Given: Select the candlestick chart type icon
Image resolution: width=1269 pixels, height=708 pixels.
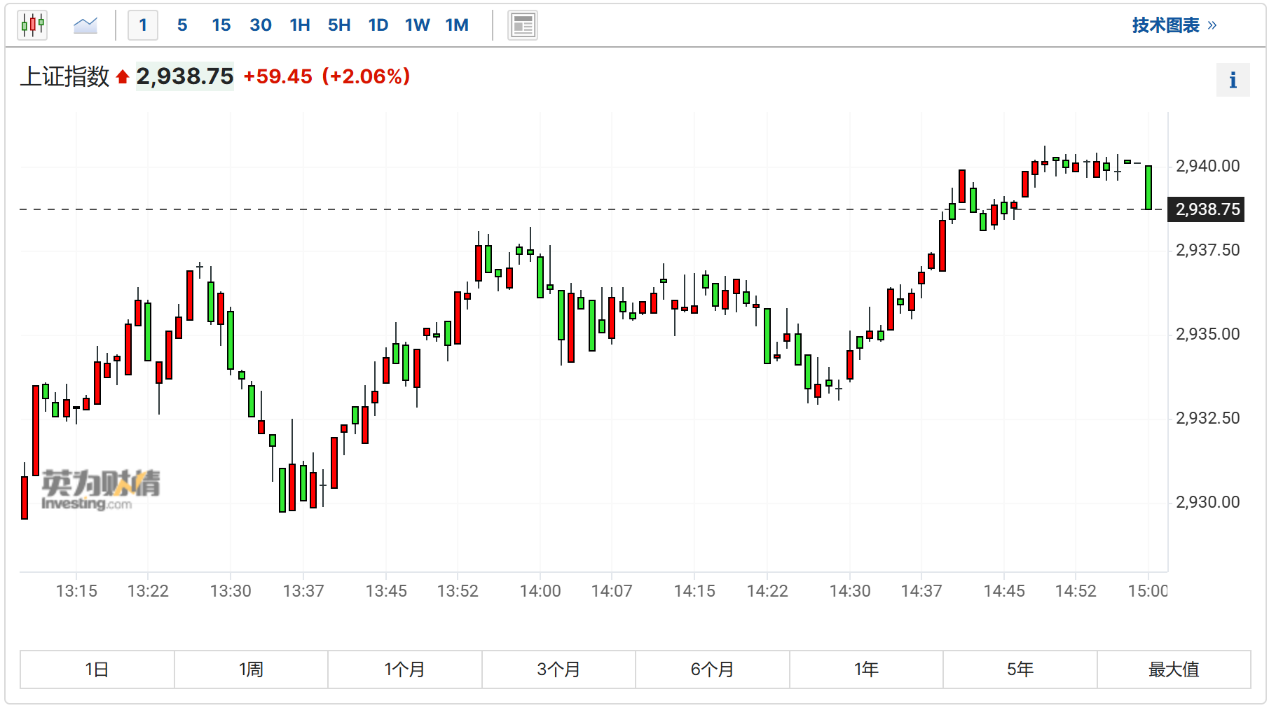Looking at the screenshot, I should (33, 25).
